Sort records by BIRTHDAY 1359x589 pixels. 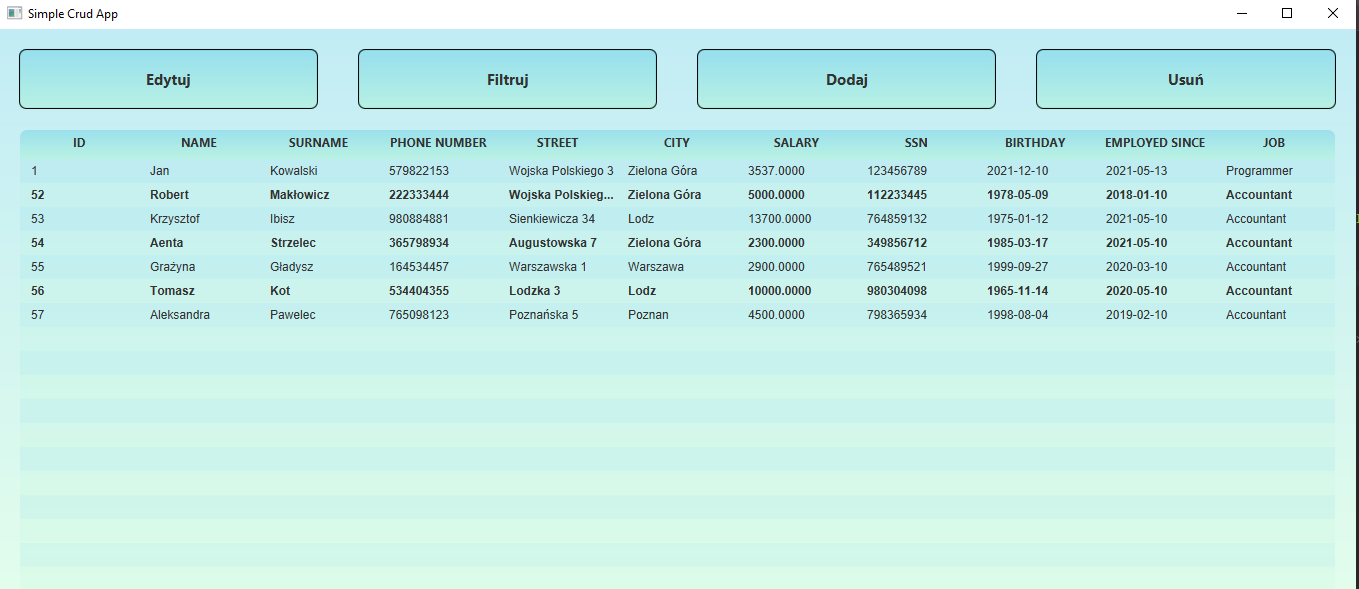[1036, 142]
